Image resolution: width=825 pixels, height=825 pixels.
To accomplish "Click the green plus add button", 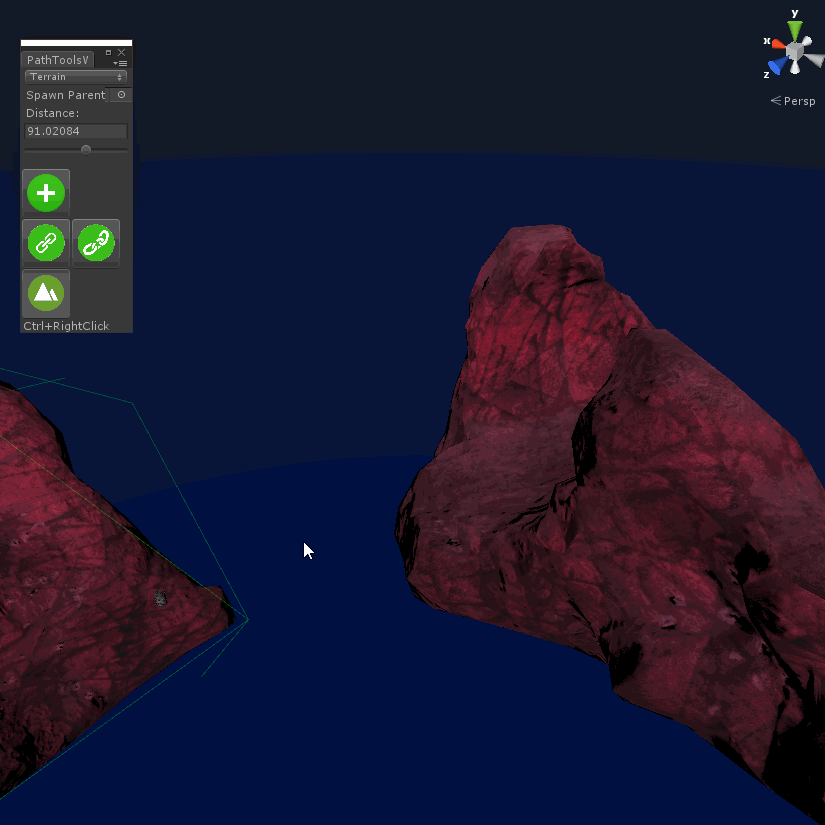I will click(46, 193).
